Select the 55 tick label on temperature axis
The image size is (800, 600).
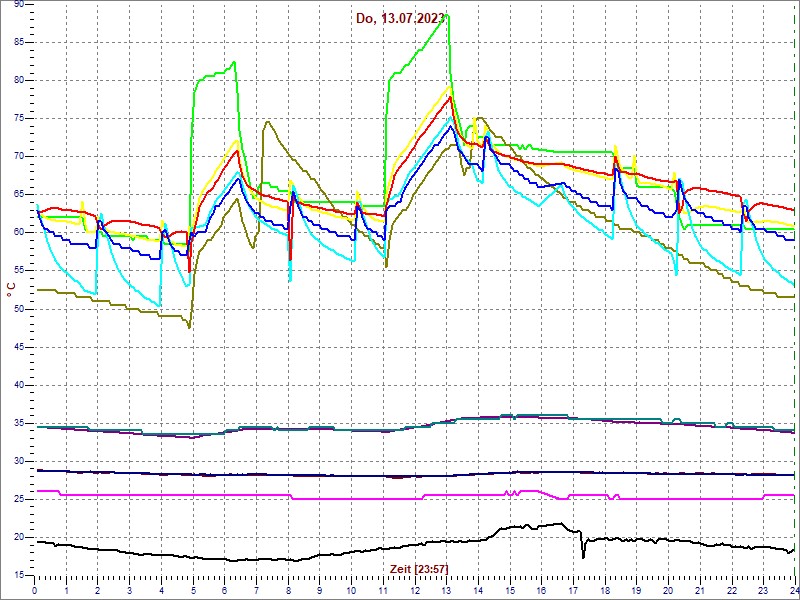18,271
